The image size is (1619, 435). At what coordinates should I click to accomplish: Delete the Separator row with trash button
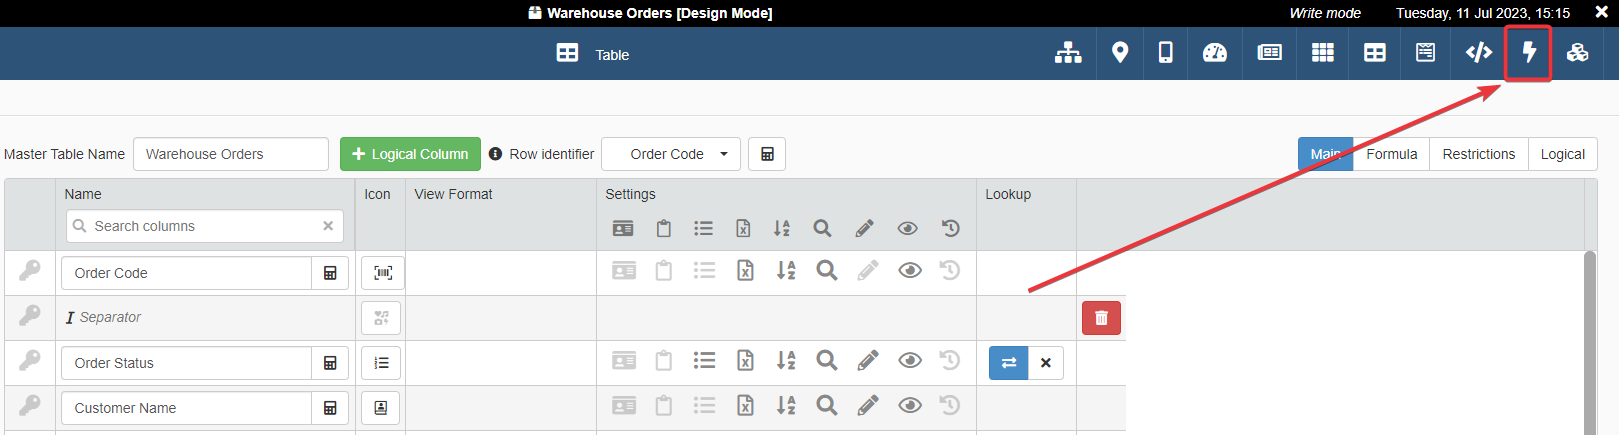coord(1101,318)
